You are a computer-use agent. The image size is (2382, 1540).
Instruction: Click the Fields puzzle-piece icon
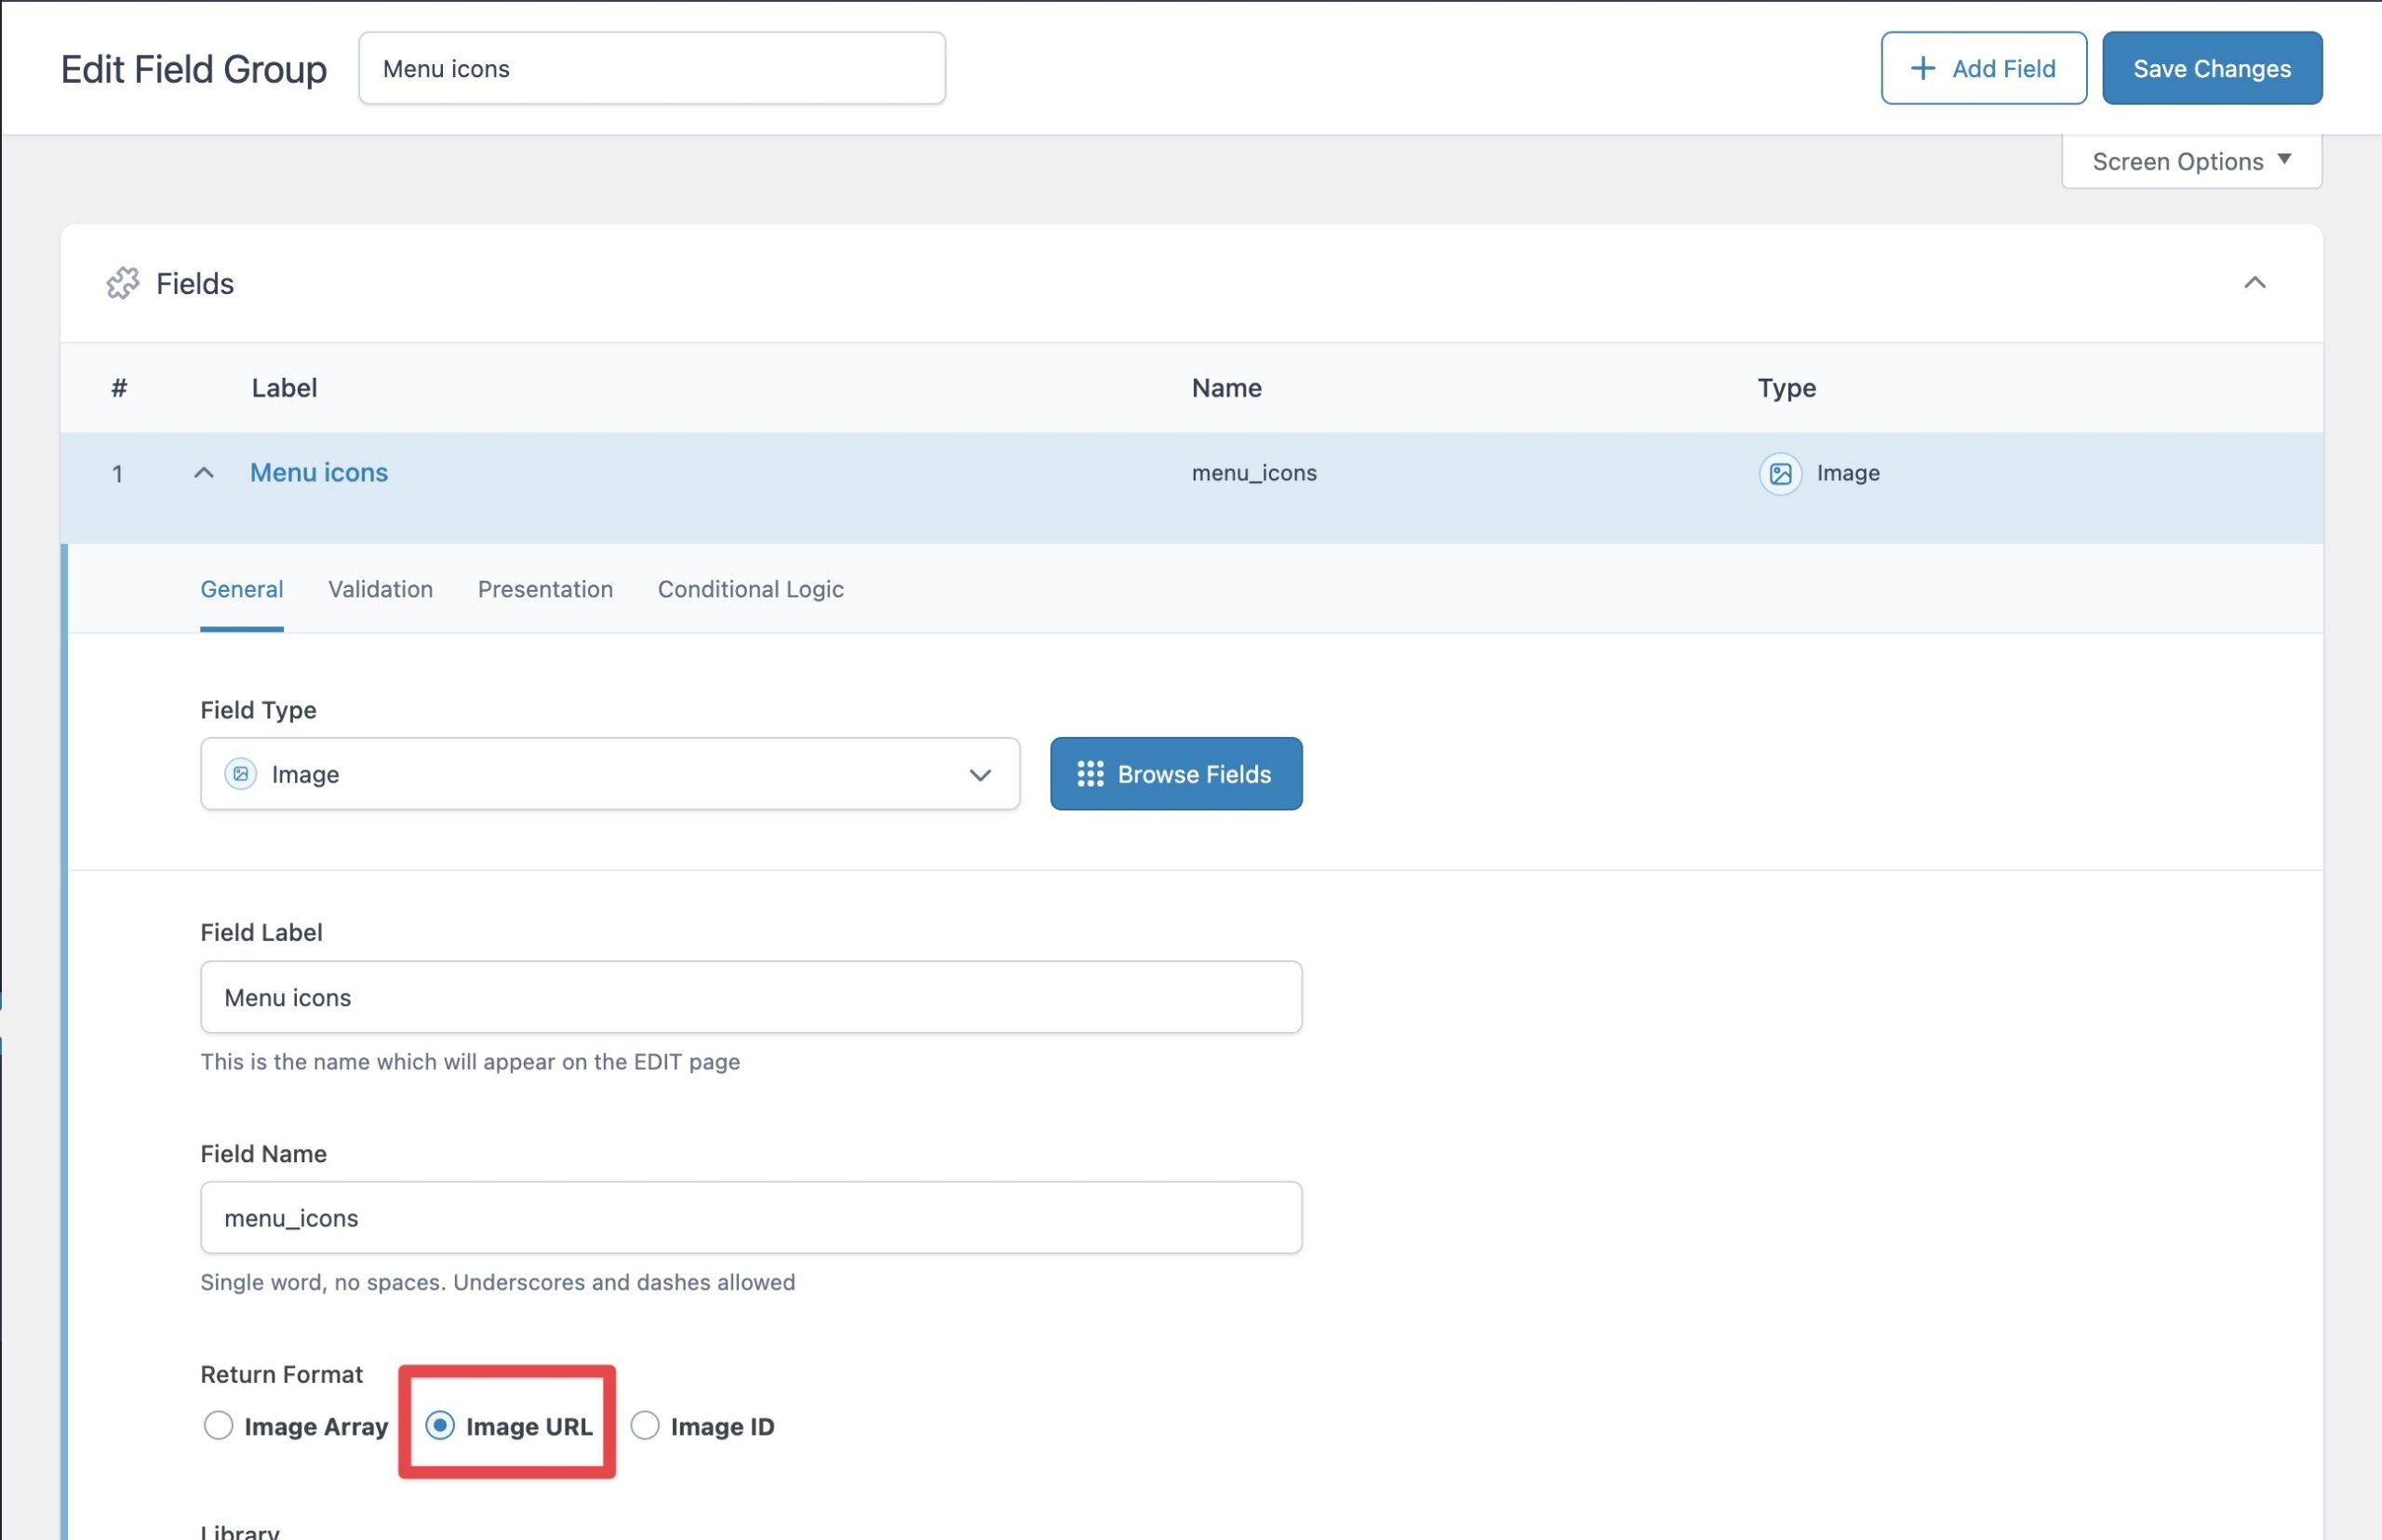point(123,283)
